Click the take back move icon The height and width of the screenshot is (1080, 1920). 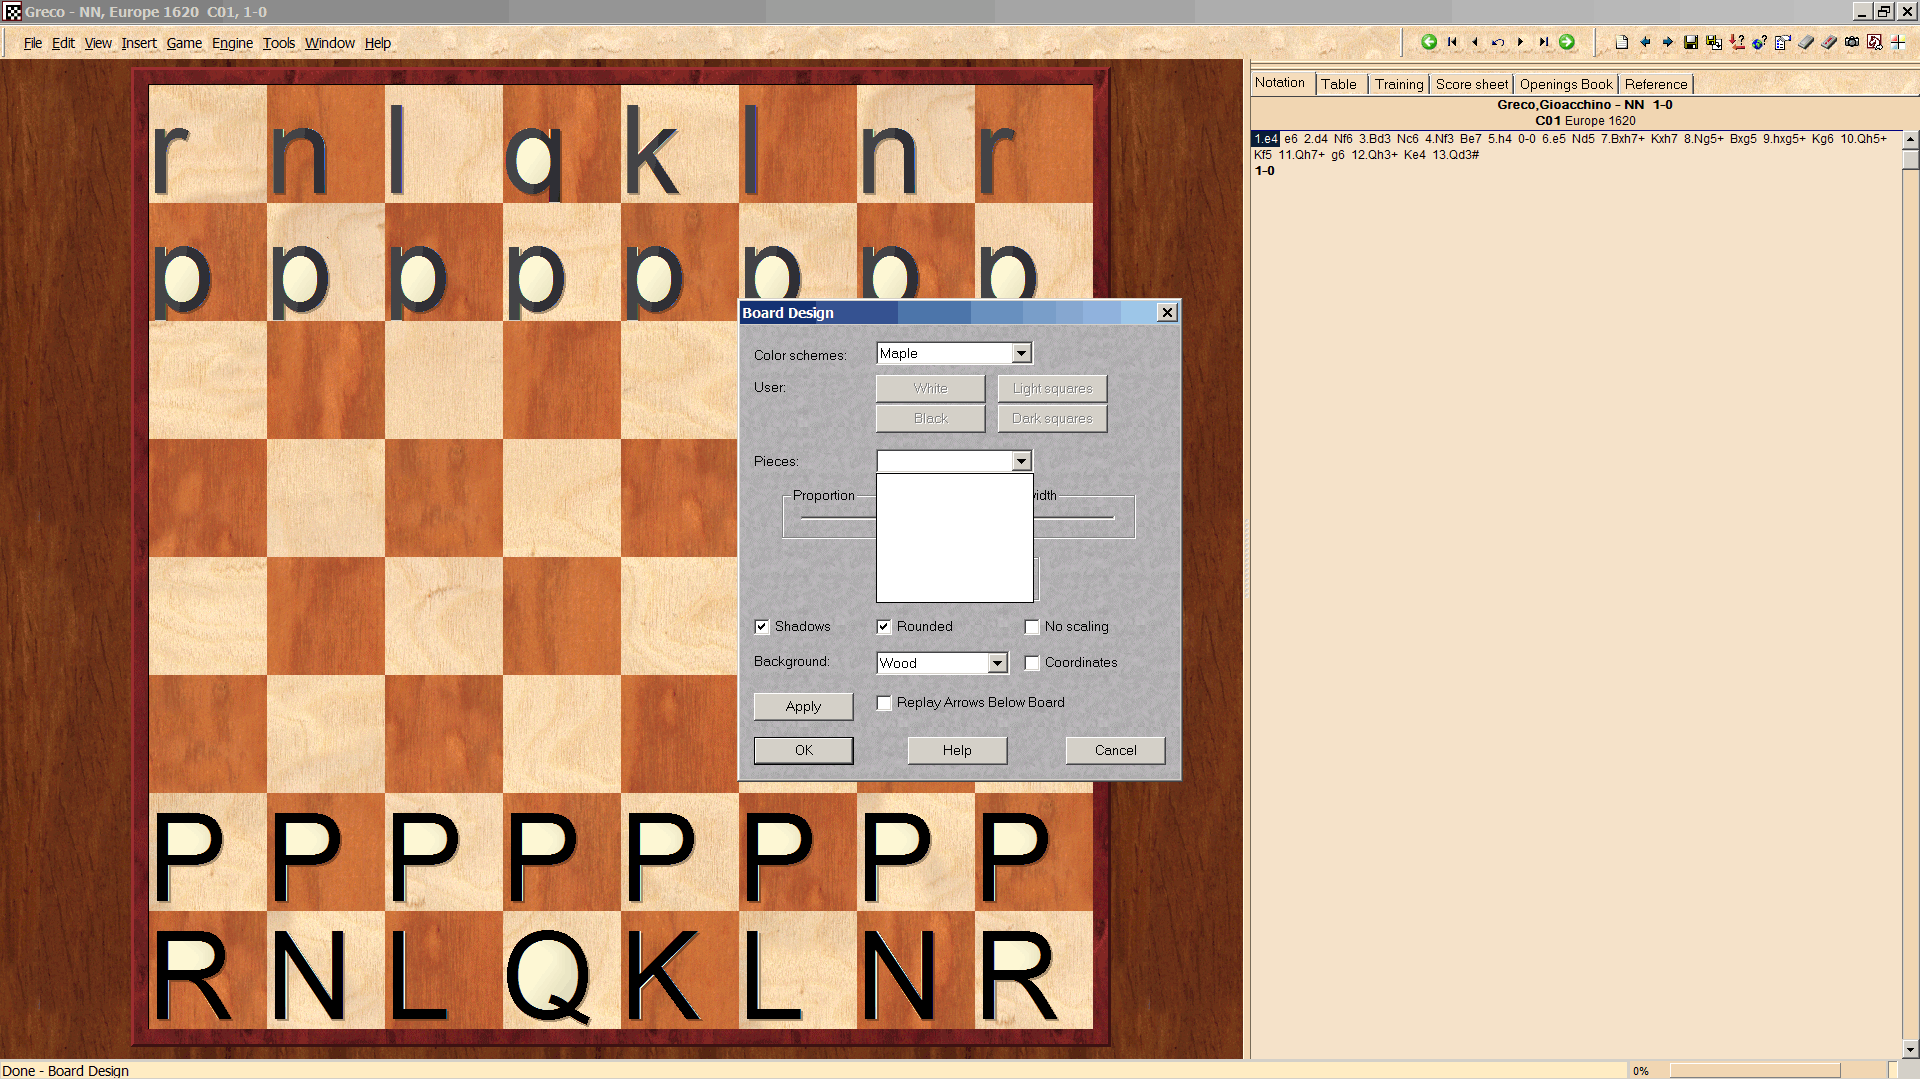(x=1498, y=42)
